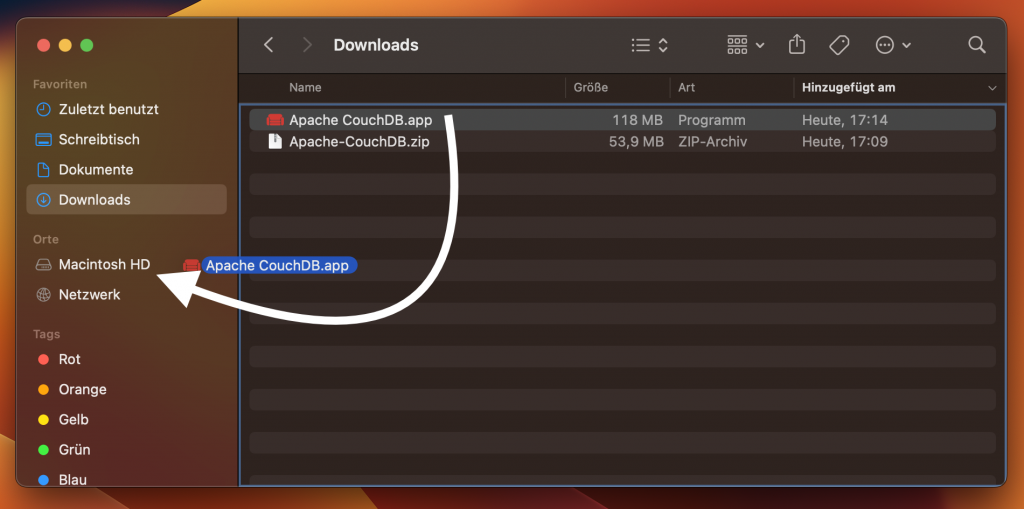The height and width of the screenshot is (509, 1024).
Task: Click the ZIP-Archiv type cell
Action: pyautogui.click(x=712, y=142)
